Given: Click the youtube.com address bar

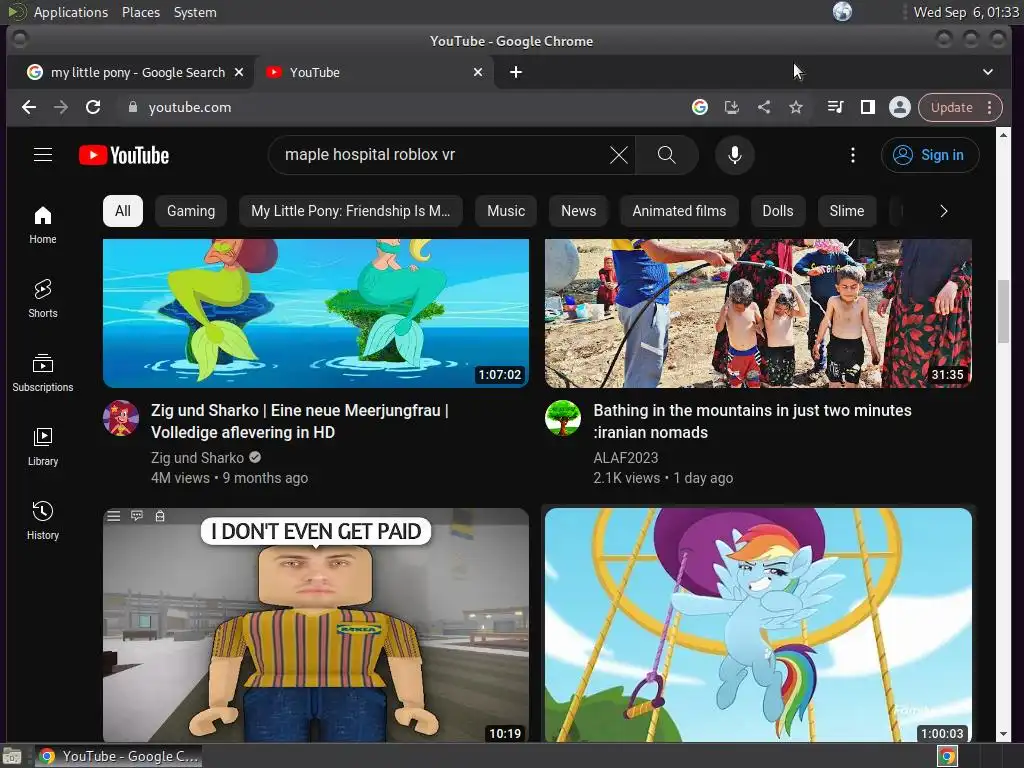Looking at the screenshot, I should (405, 107).
